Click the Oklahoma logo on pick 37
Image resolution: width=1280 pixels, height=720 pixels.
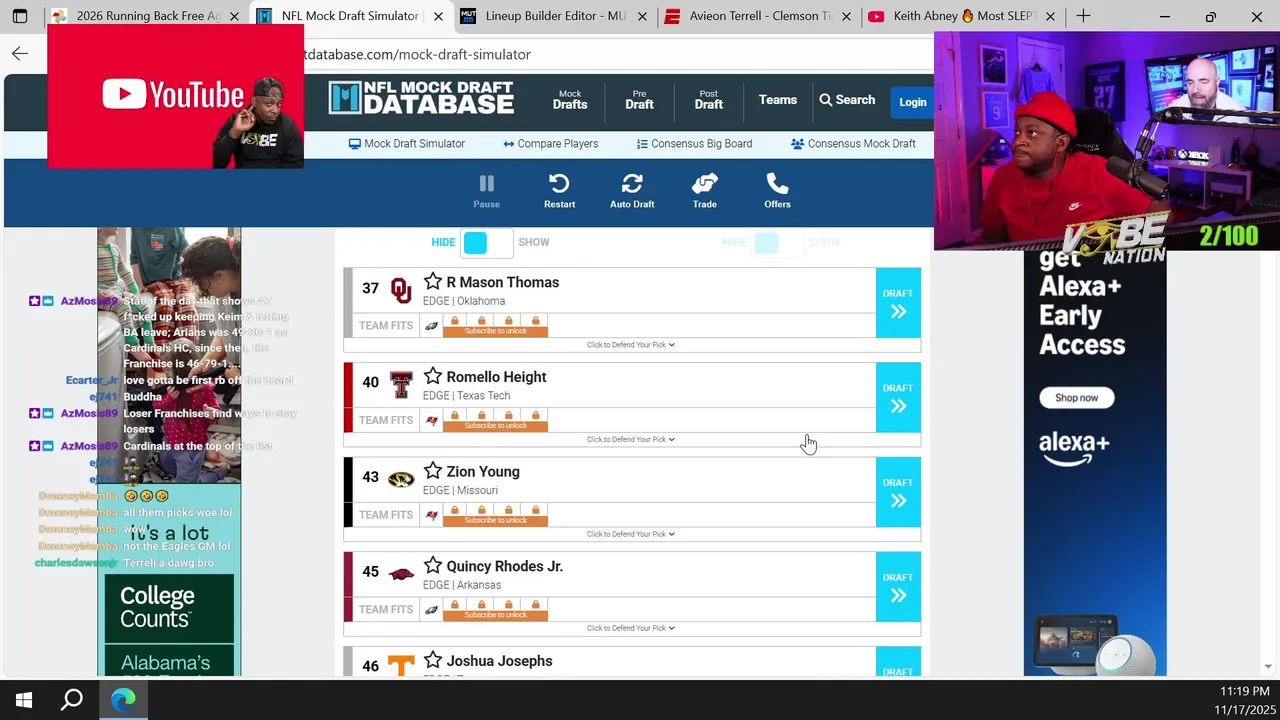(401, 290)
